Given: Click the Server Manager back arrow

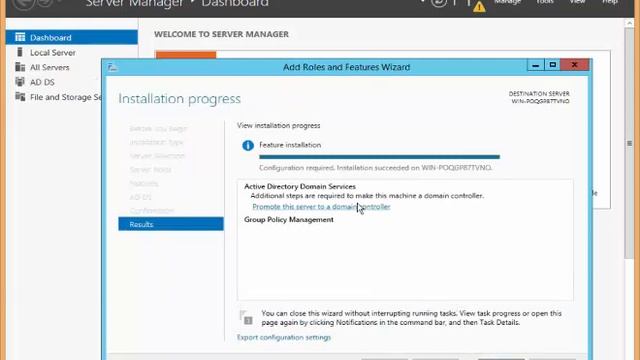Looking at the screenshot, I should tap(24, 4).
